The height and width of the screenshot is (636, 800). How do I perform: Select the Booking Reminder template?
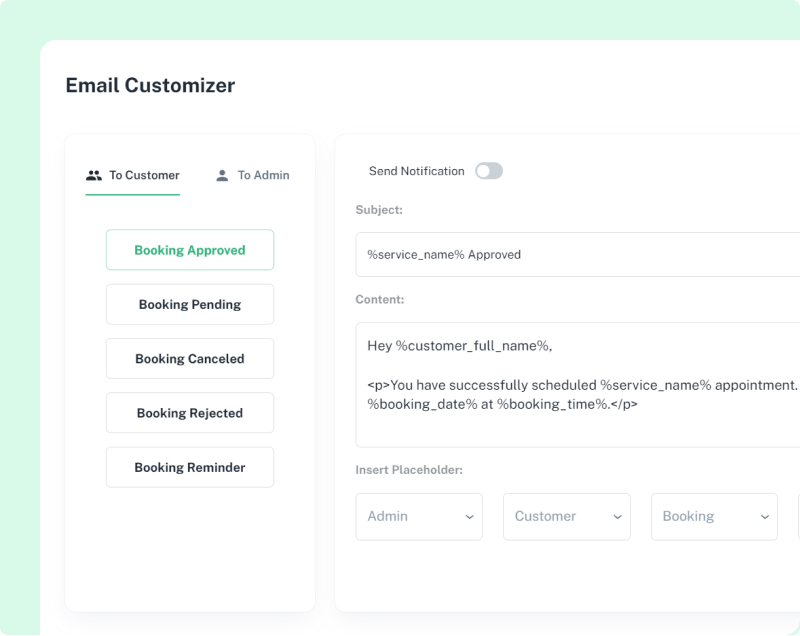click(190, 467)
